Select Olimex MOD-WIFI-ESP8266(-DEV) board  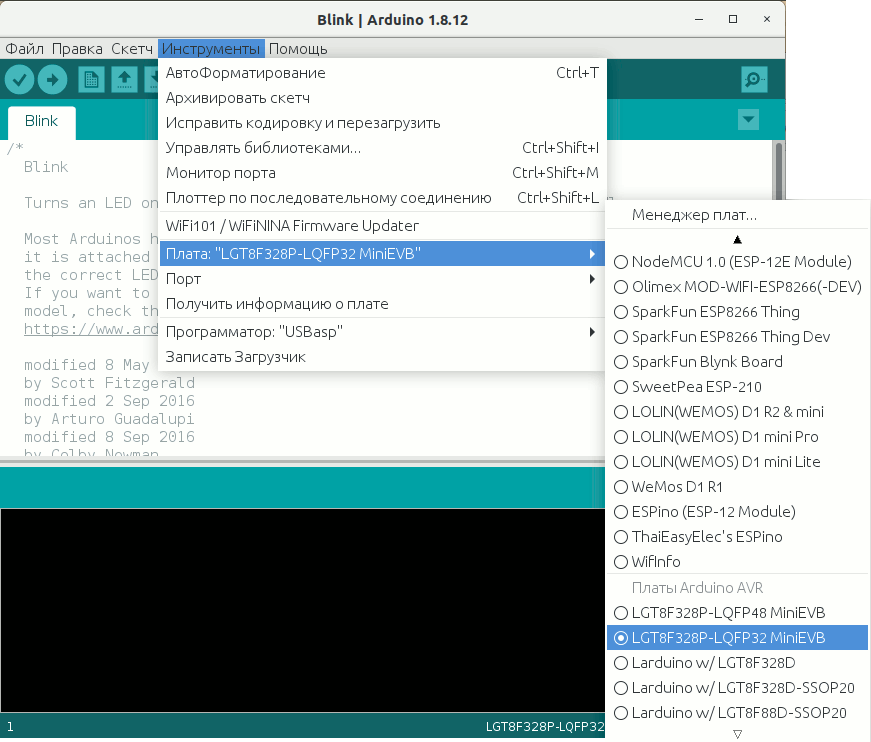point(737,287)
